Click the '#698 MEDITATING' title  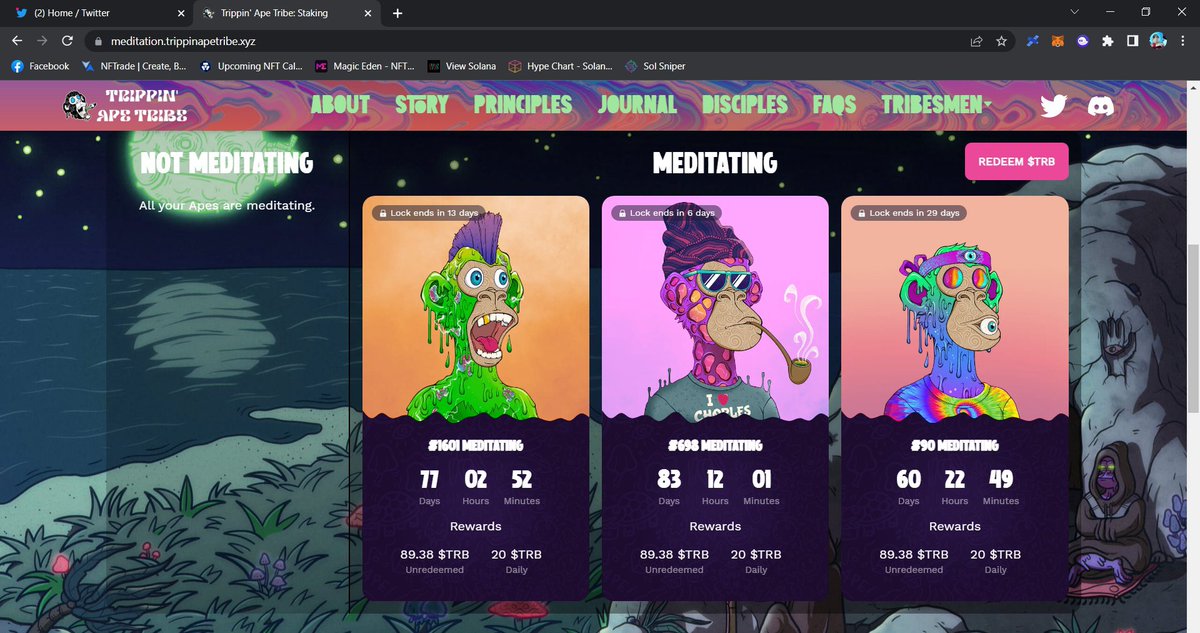(x=715, y=445)
